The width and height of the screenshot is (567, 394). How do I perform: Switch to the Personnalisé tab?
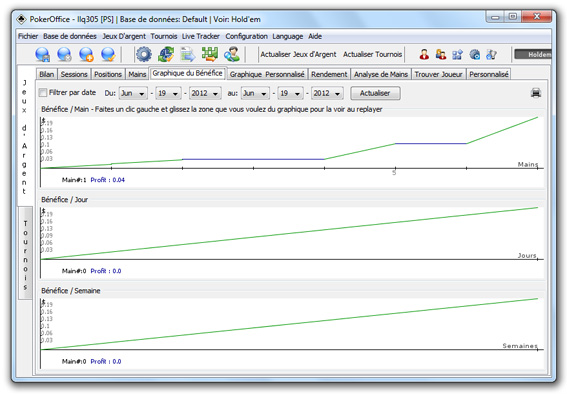[489, 74]
